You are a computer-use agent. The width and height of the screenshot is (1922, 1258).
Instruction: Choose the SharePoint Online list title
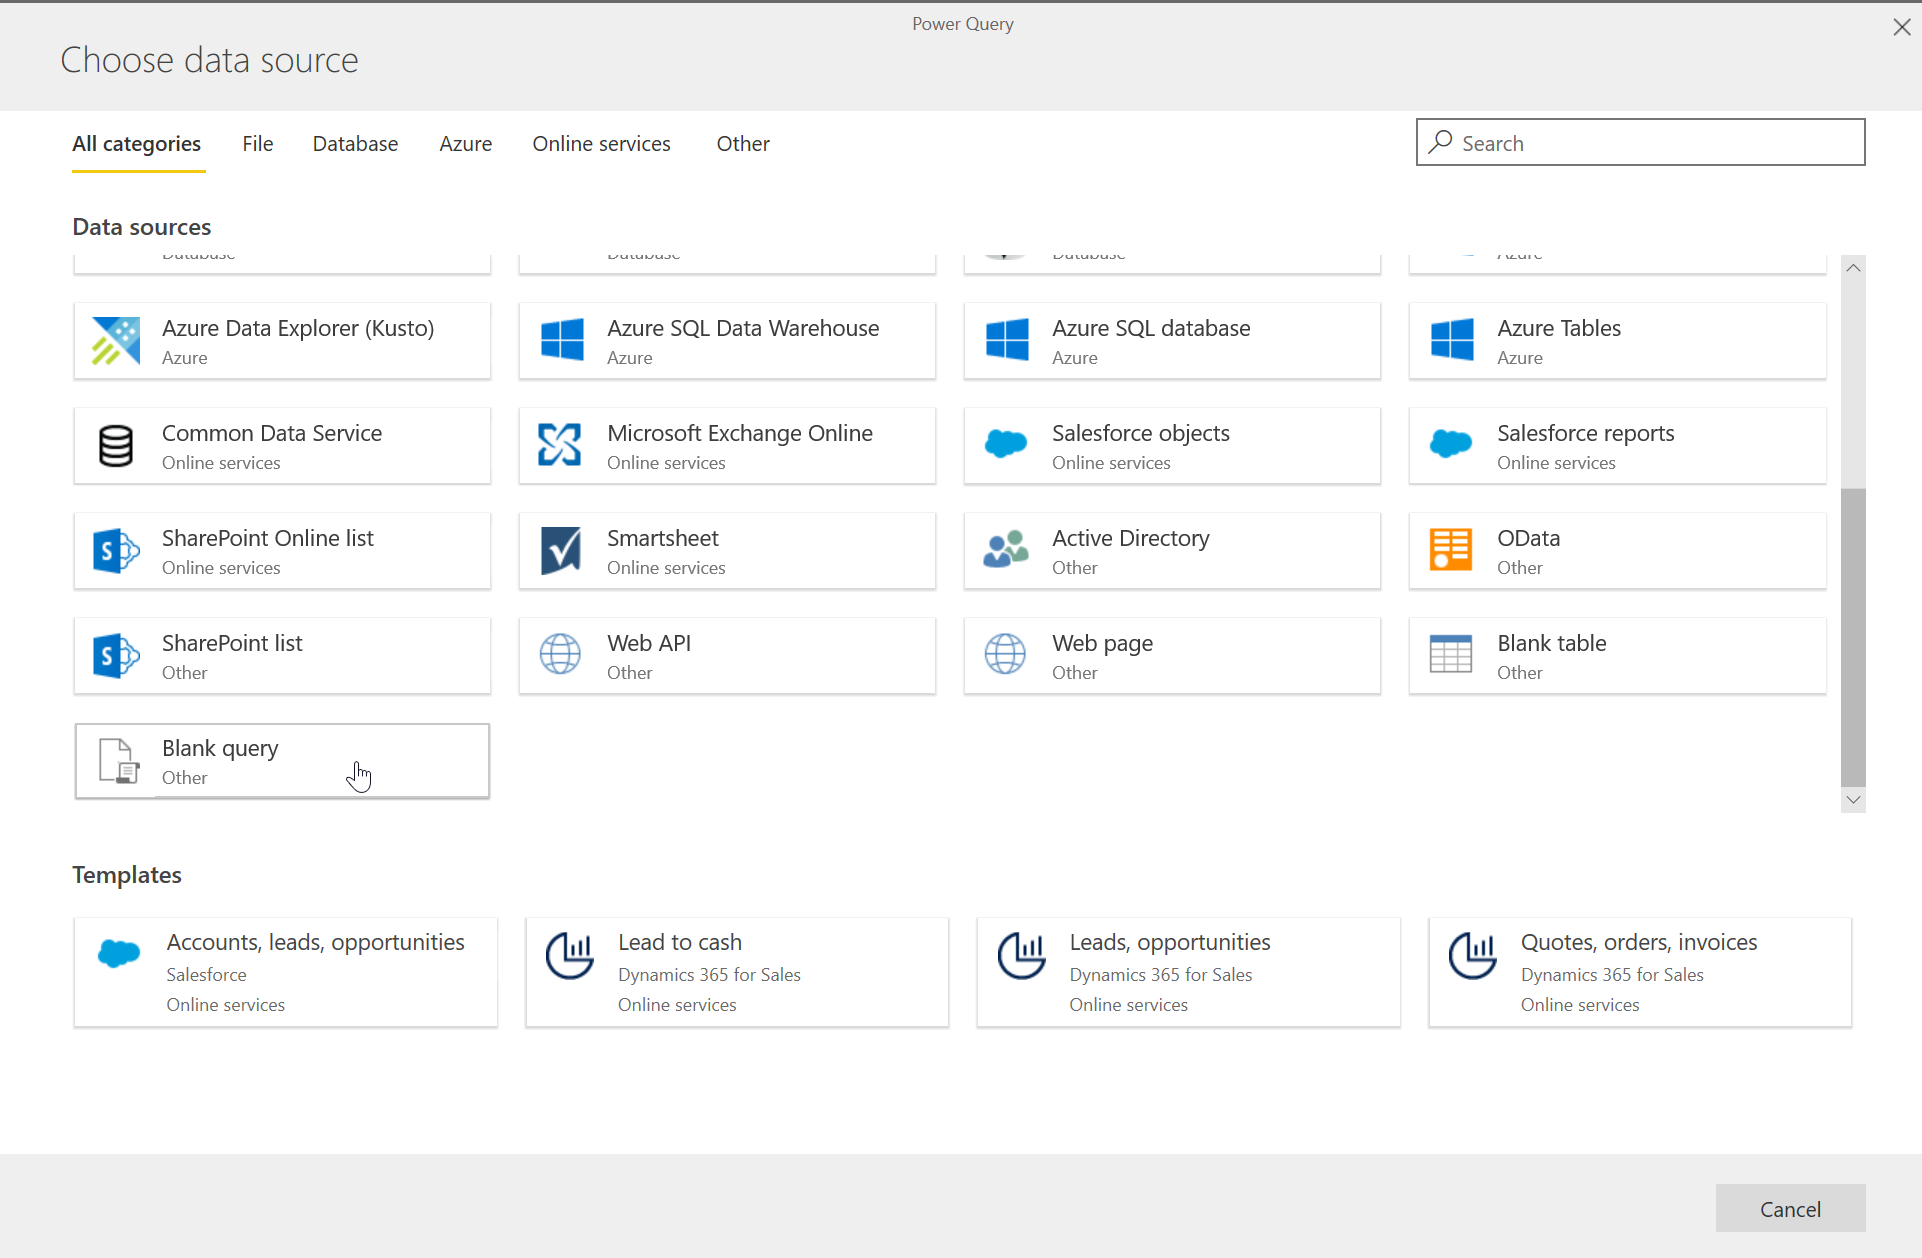(x=268, y=538)
